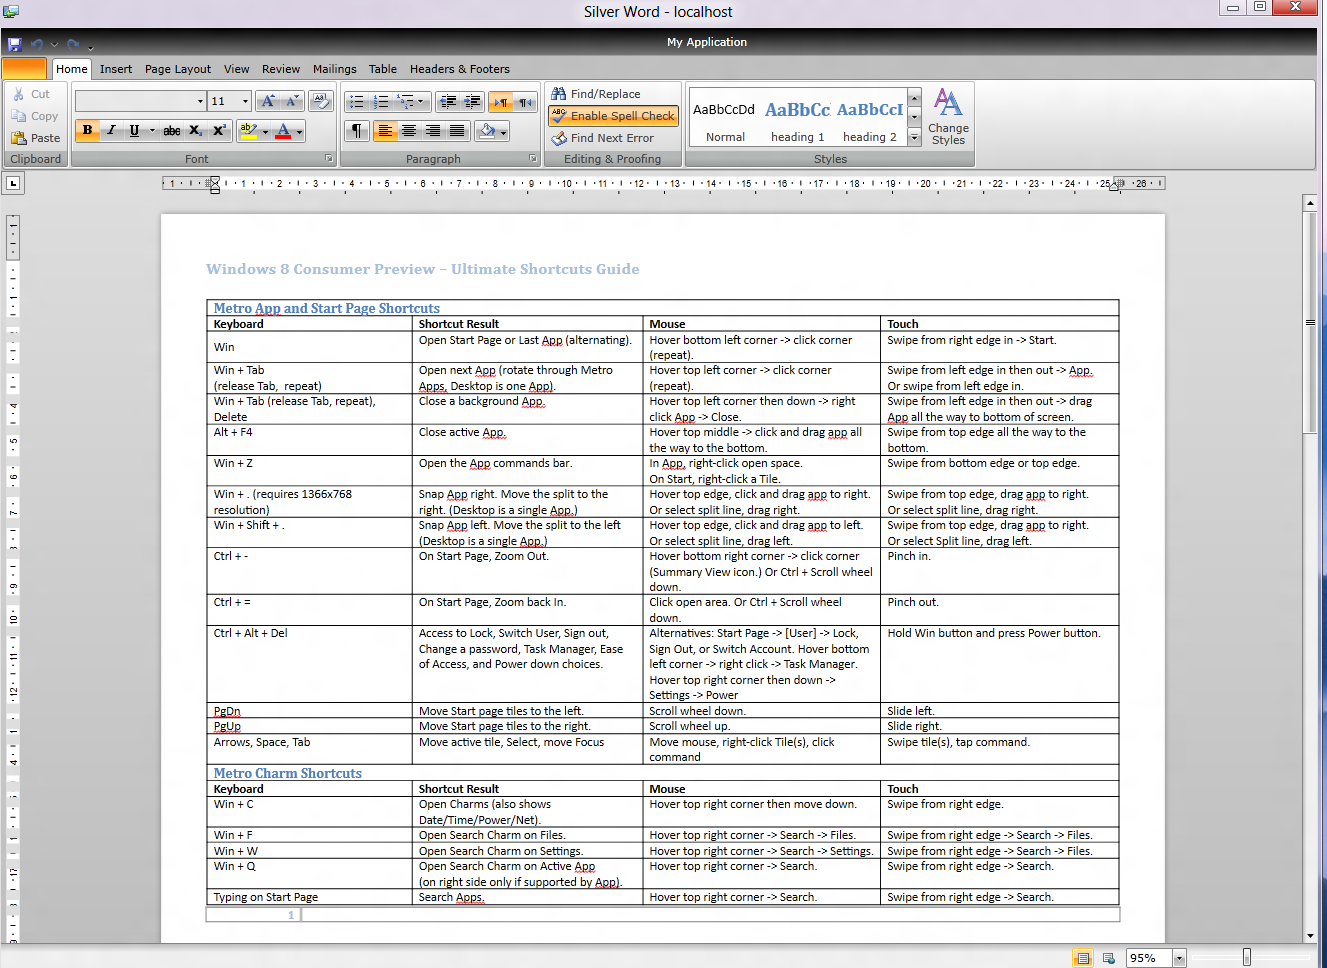1327x968 pixels.
Task: Increase paragraph indent
Action: pyautogui.click(x=472, y=102)
